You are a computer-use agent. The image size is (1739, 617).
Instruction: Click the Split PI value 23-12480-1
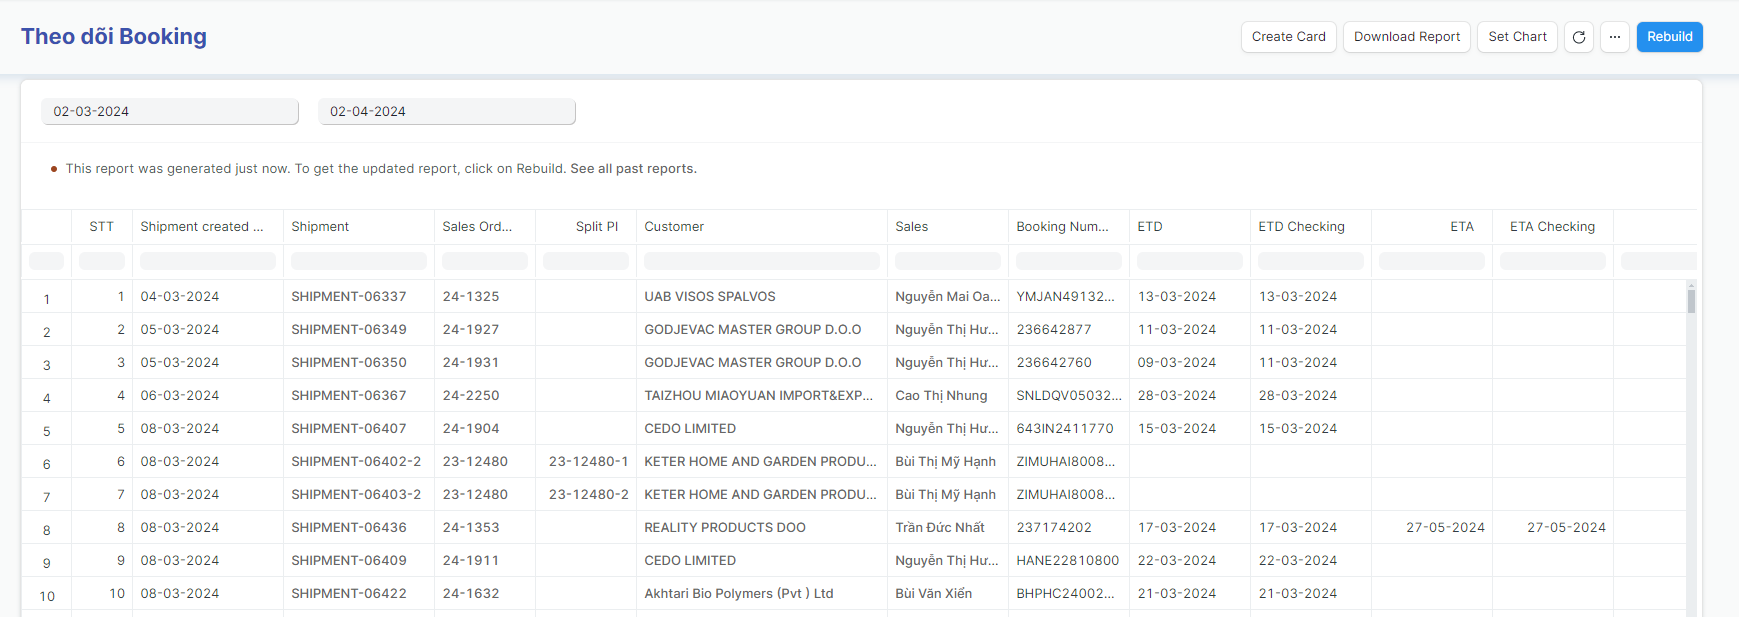[x=588, y=462]
